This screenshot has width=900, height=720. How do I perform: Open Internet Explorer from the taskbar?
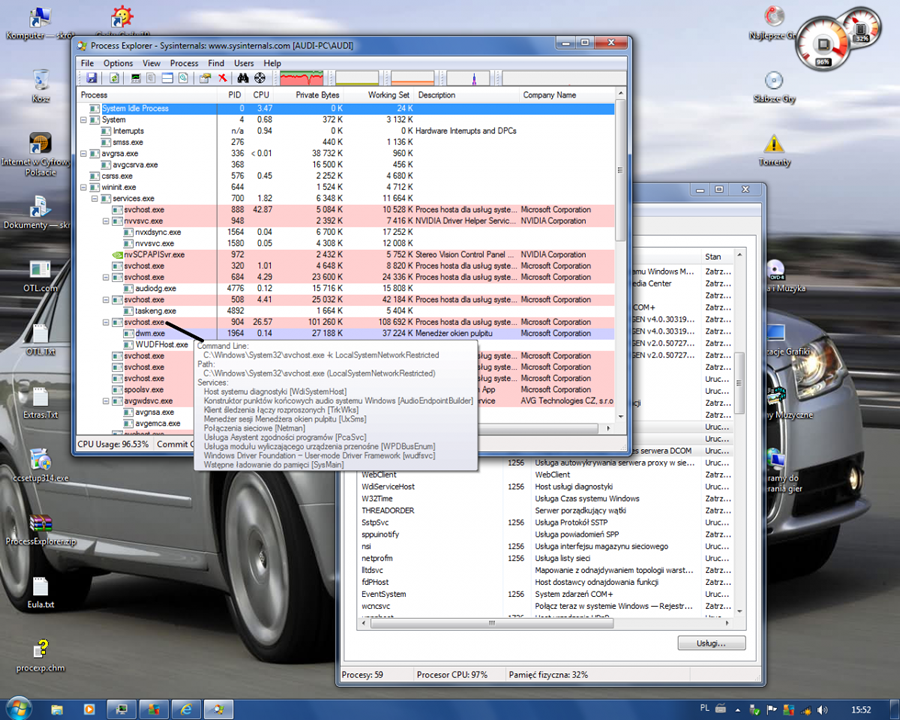pos(187,710)
